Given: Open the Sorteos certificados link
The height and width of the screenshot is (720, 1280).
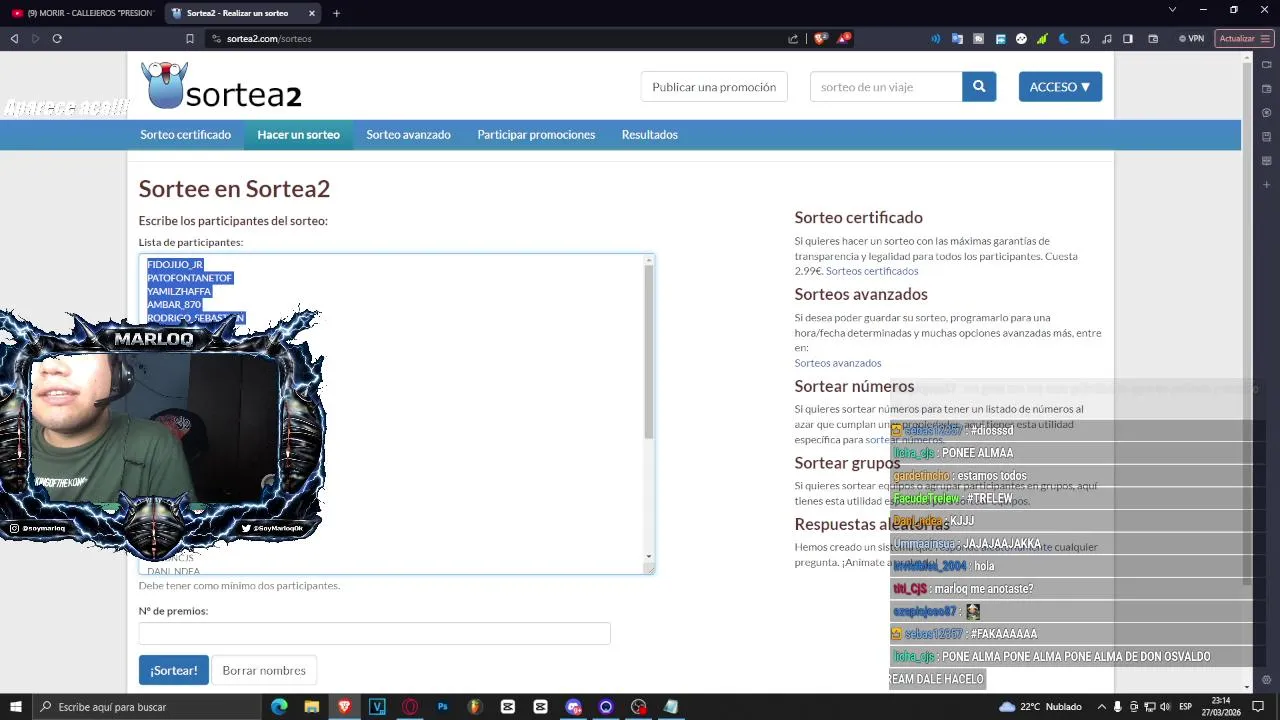Looking at the screenshot, I should [872, 271].
